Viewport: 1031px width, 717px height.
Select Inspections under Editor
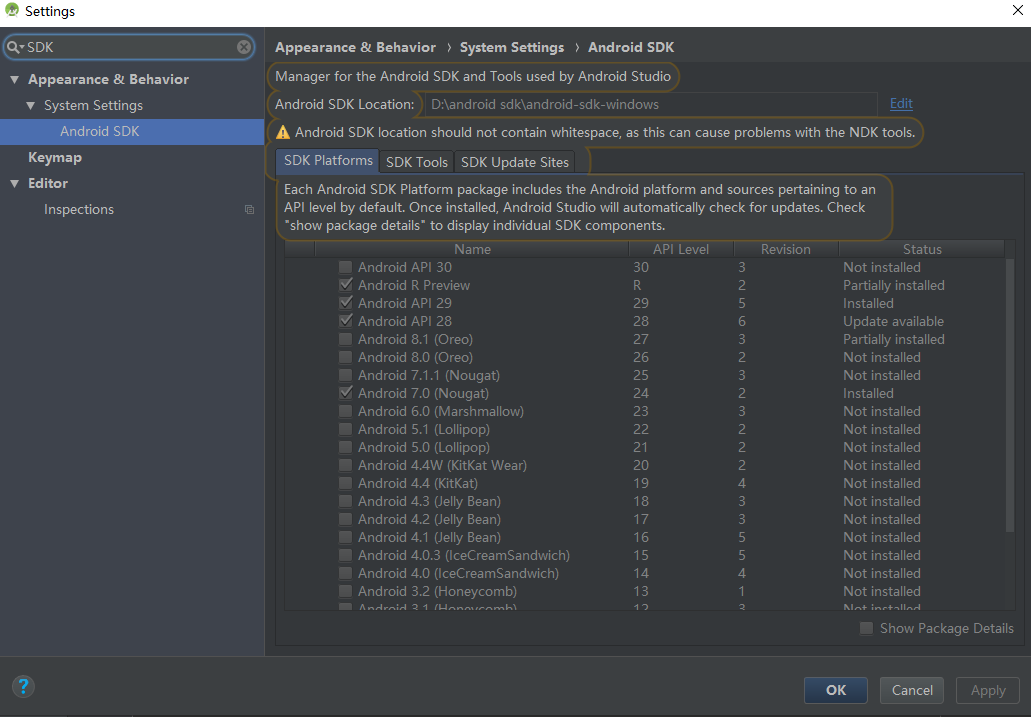(x=79, y=210)
